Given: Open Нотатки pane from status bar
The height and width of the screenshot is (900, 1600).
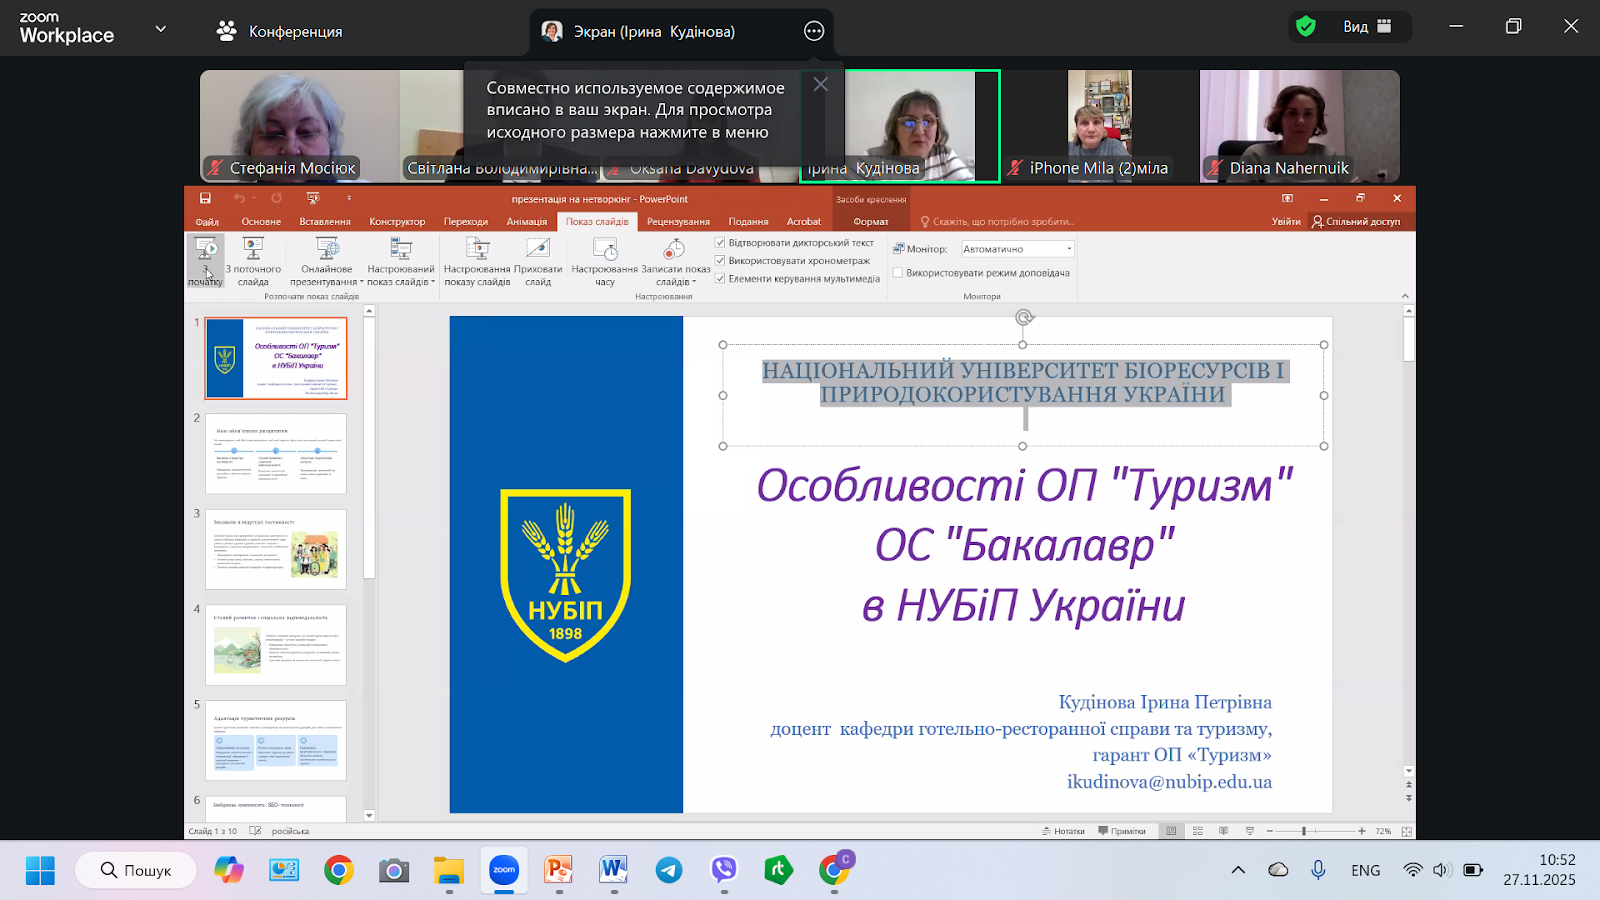Looking at the screenshot, I should (1063, 831).
